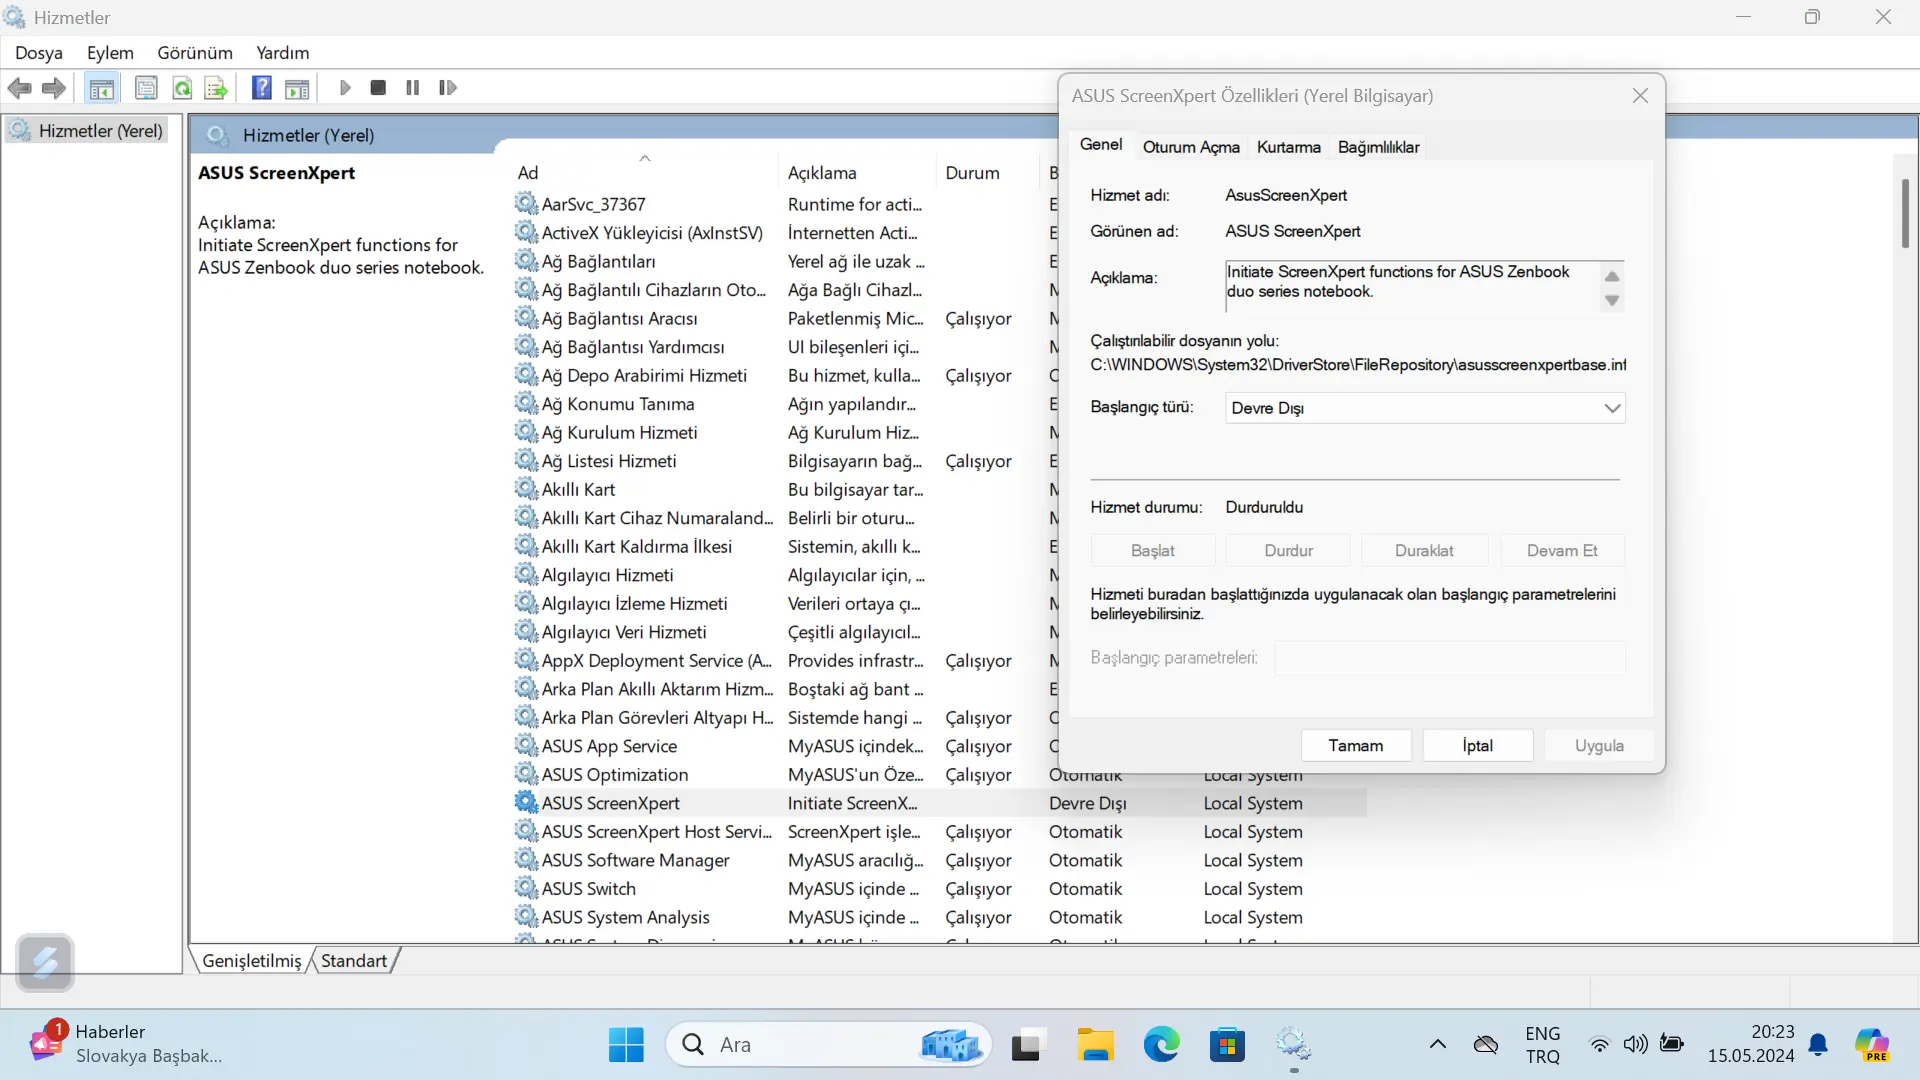Click the Restart Service toolbar icon

click(x=447, y=88)
